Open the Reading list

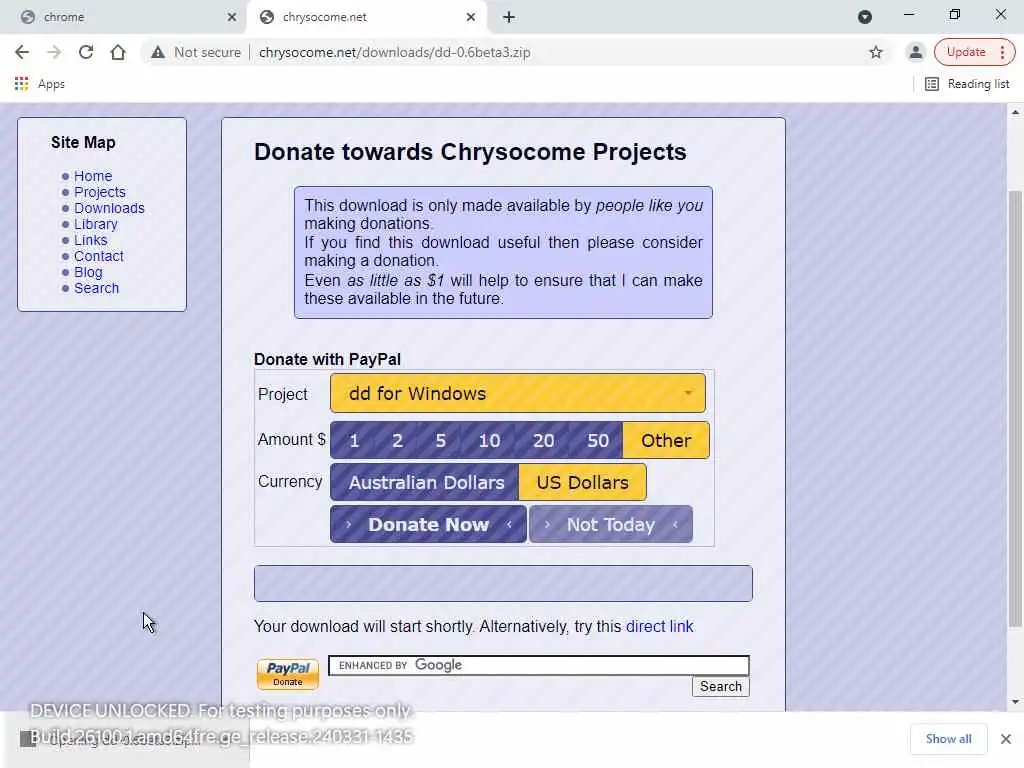coord(967,84)
